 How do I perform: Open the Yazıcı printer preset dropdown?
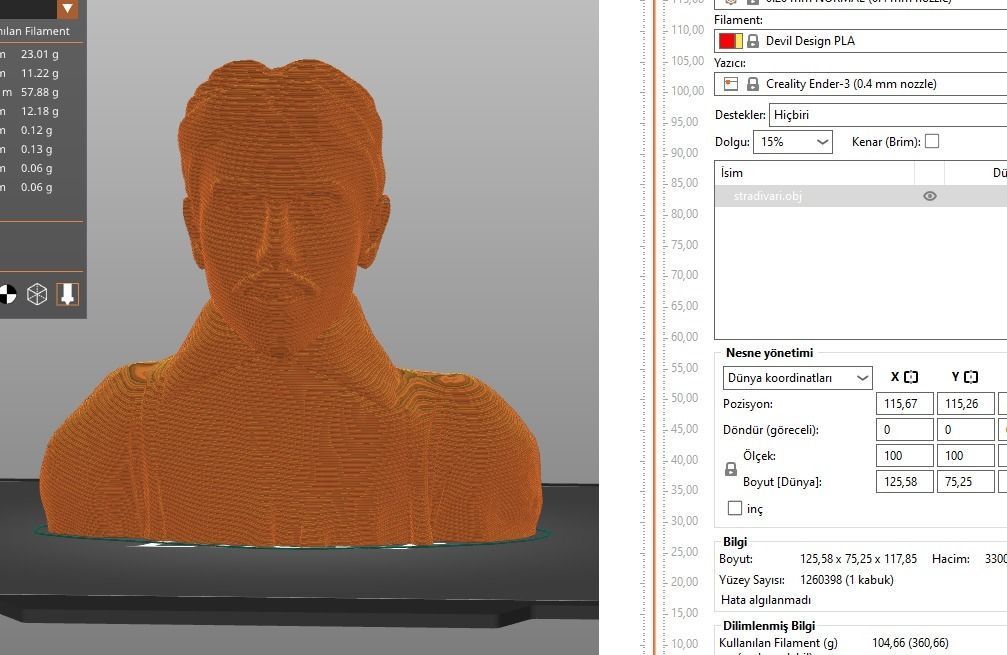tap(861, 83)
